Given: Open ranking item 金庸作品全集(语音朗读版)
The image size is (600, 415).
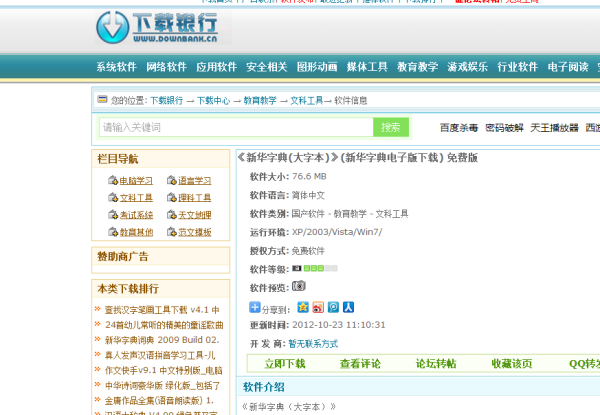Looking at the screenshot, I should point(159,400).
